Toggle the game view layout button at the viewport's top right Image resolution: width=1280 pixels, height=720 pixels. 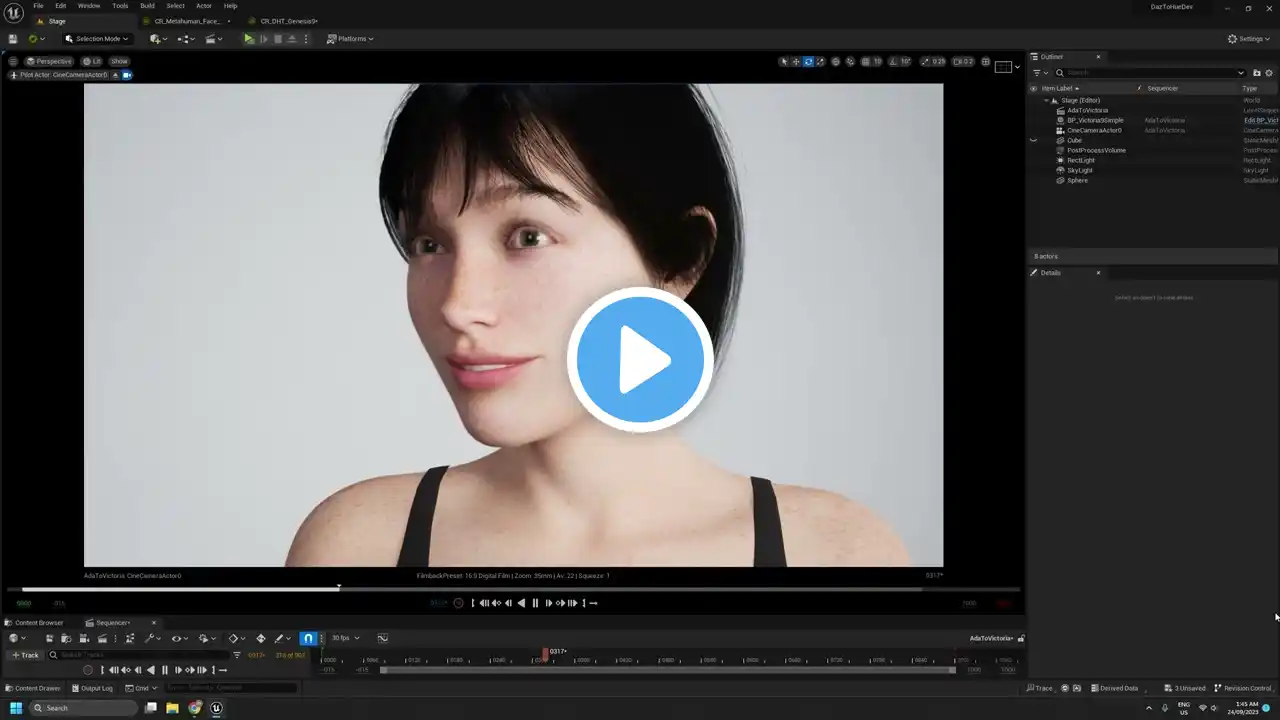(1004, 67)
